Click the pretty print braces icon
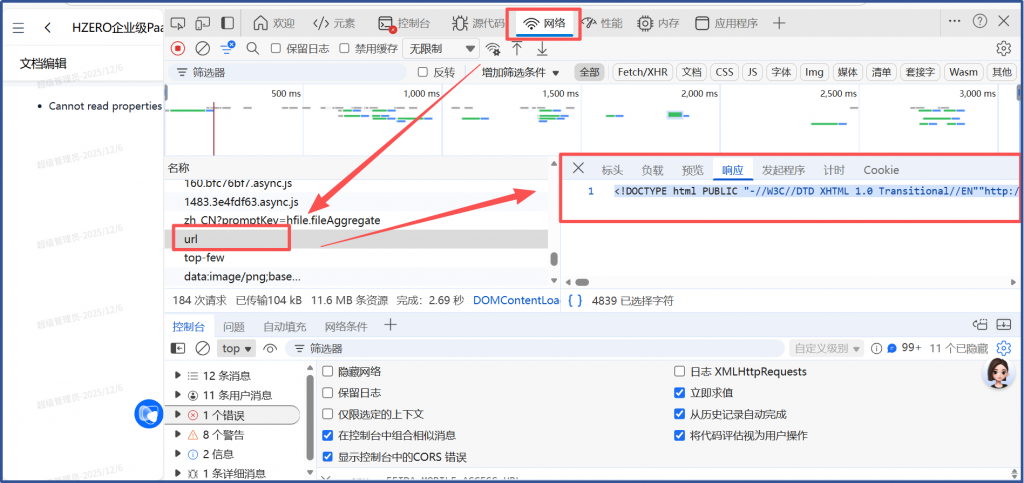 coord(575,300)
